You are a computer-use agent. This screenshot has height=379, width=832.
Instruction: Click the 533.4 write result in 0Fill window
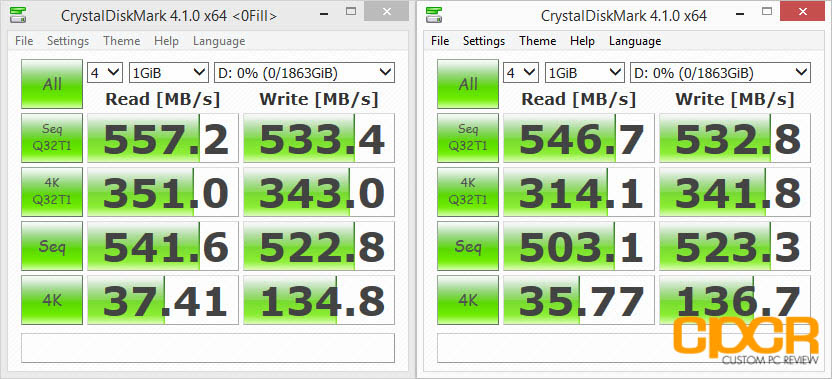click(319, 138)
